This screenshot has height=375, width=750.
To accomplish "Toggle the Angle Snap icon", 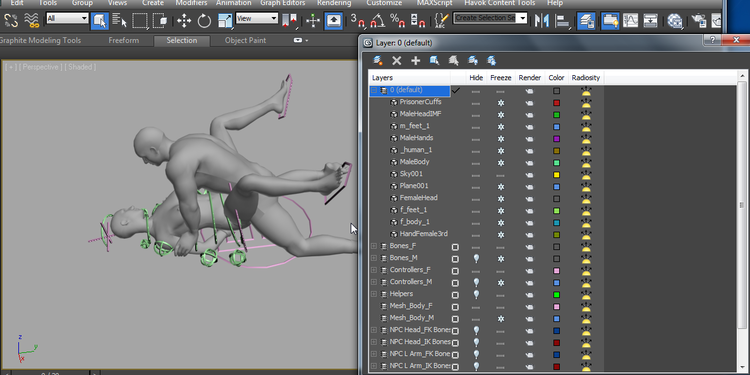I will (377, 21).
